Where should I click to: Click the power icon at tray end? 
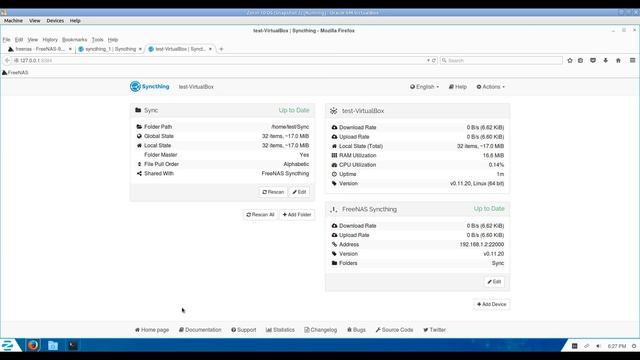coord(634,346)
